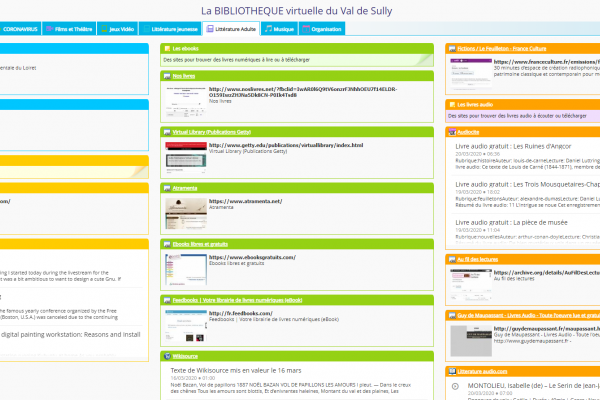Open Virtual Library (Publications Getty) title link
The width and height of the screenshot is (600, 400).
pyautogui.click(x=212, y=132)
